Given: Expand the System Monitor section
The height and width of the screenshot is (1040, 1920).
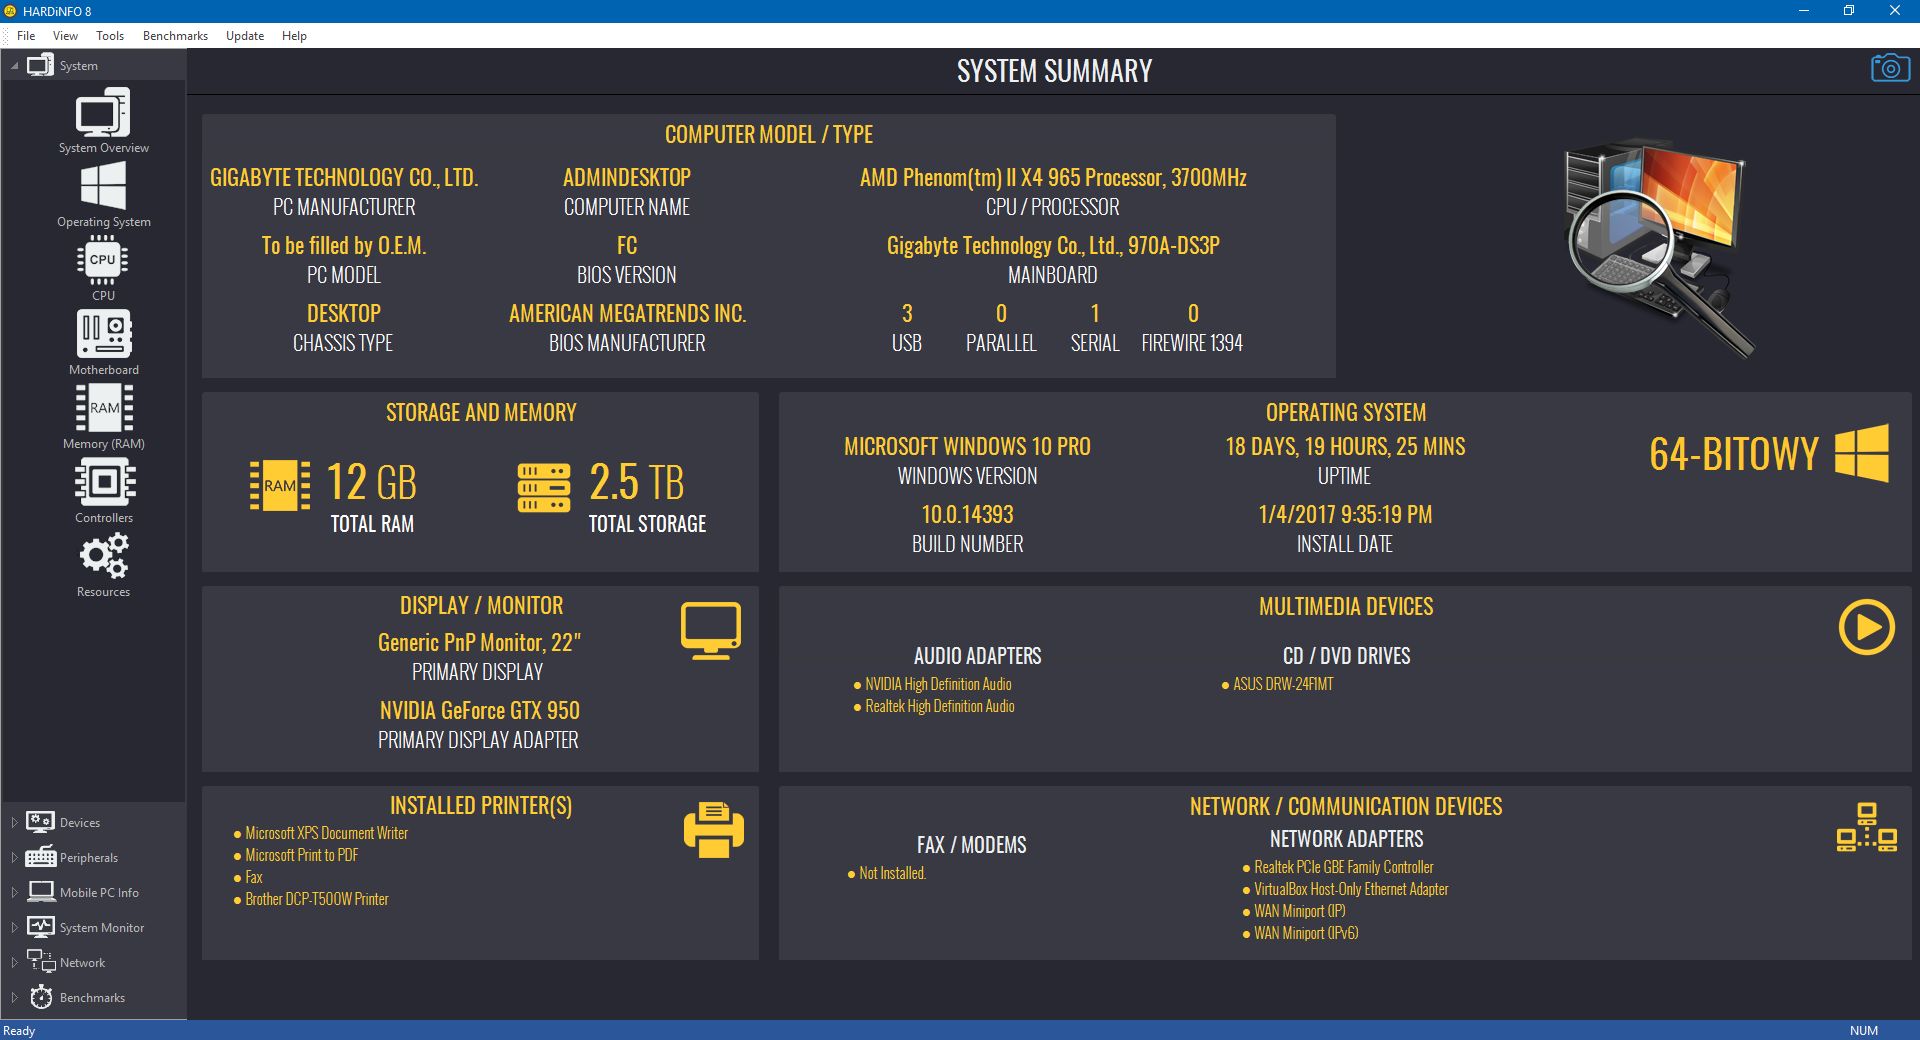Looking at the screenshot, I should 14,927.
